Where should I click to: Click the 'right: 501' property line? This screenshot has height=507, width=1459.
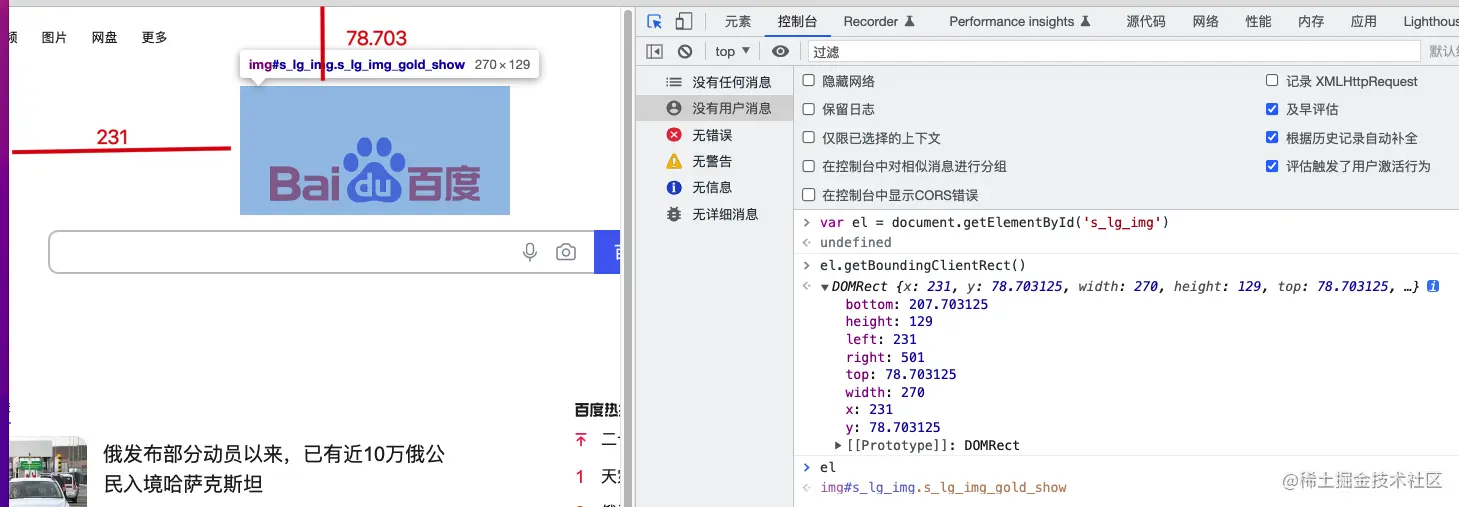pos(885,357)
